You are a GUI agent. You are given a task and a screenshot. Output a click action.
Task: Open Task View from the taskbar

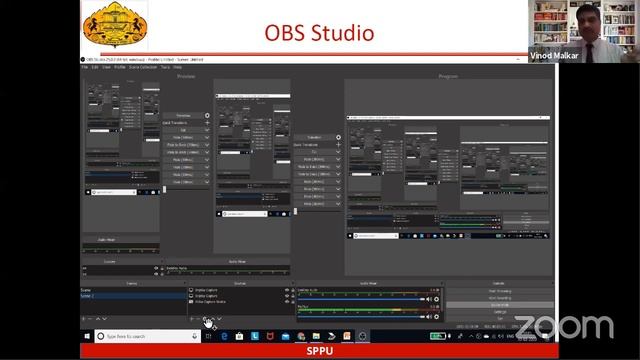(x=209, y=336)
